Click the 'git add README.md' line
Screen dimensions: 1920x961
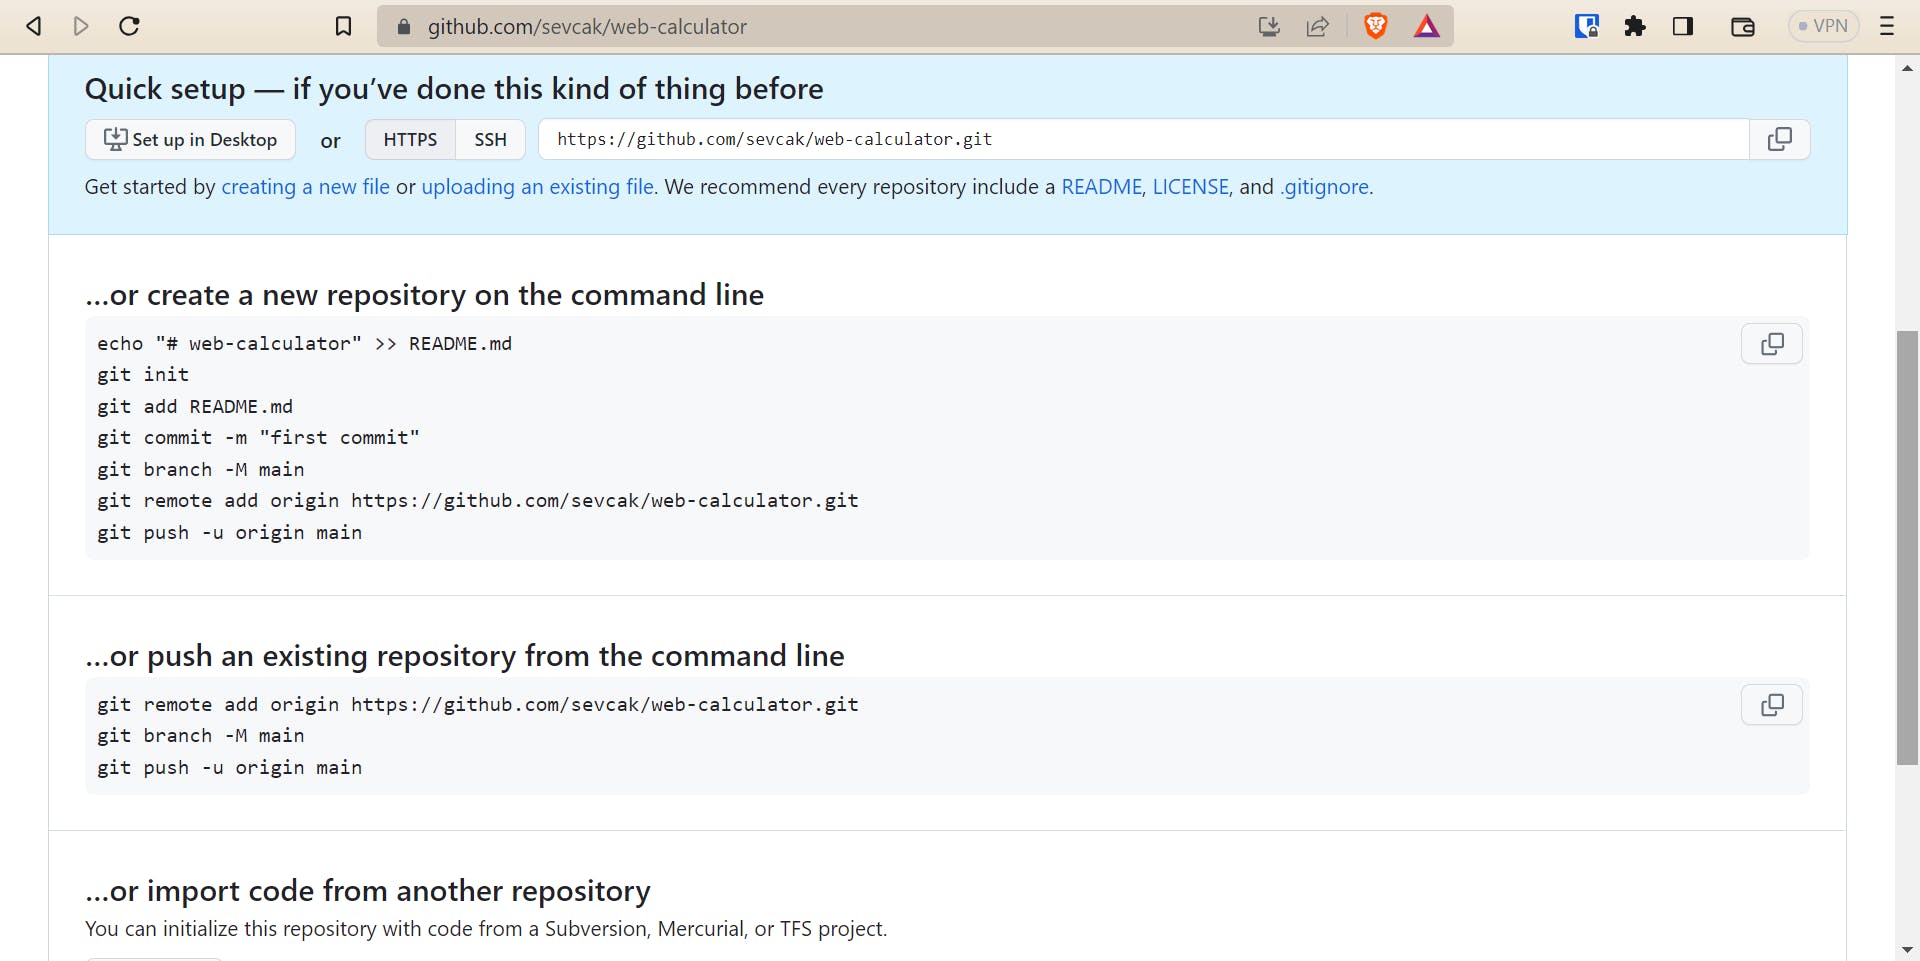195,407
